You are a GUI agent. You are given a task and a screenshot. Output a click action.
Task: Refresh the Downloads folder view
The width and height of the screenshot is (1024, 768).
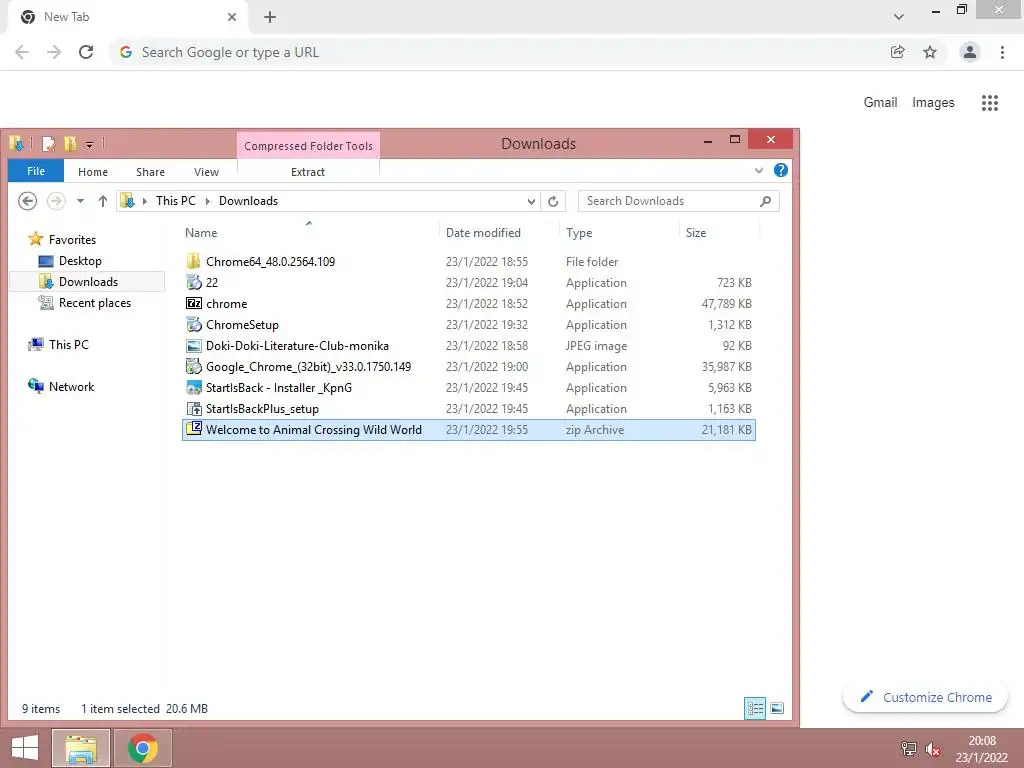(552, 201)
